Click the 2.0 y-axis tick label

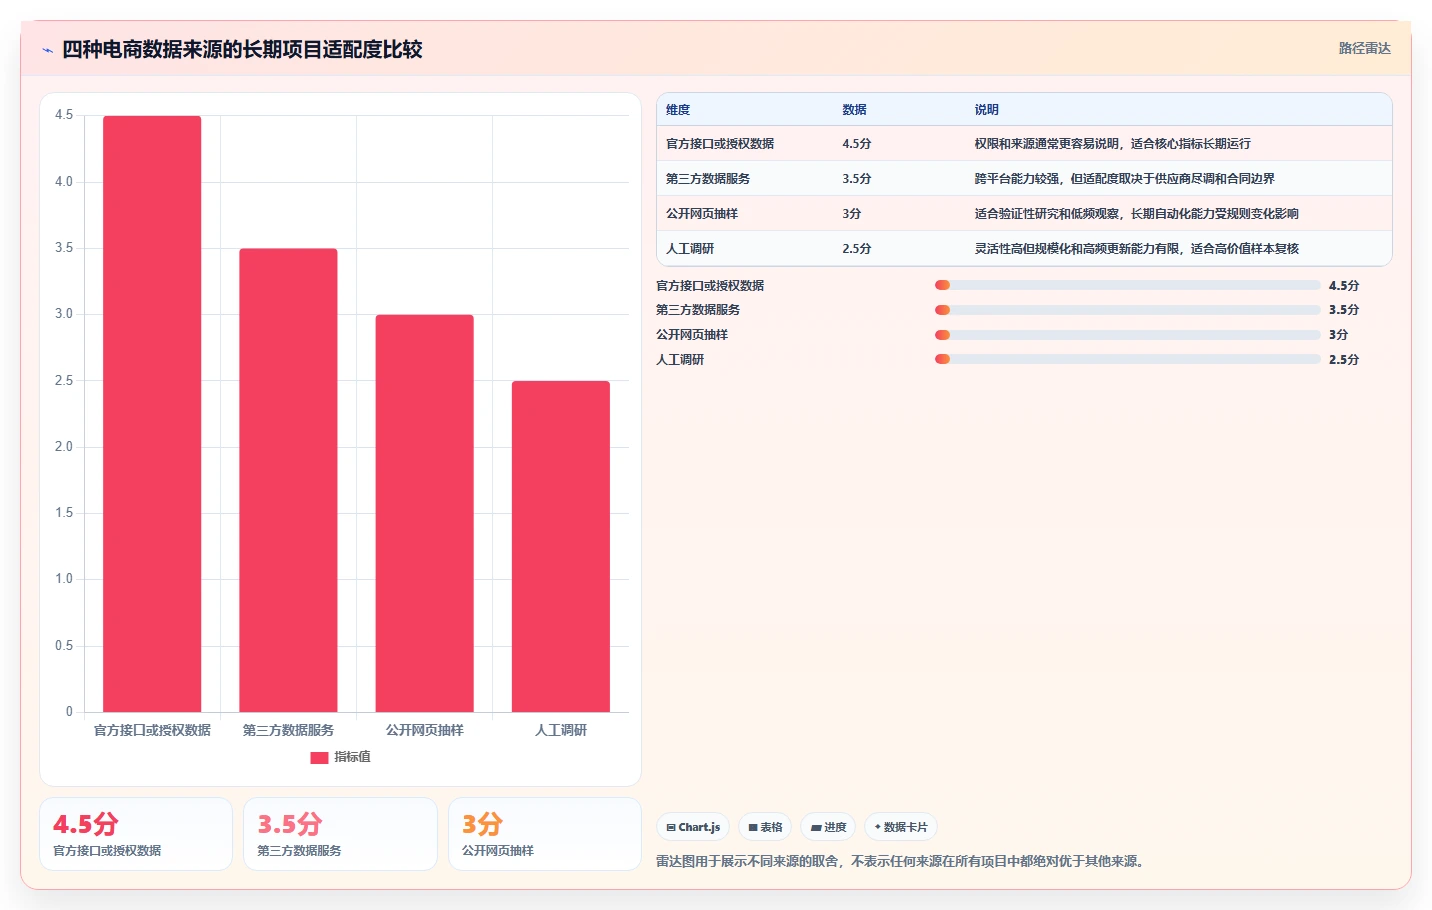coord(64,447)
